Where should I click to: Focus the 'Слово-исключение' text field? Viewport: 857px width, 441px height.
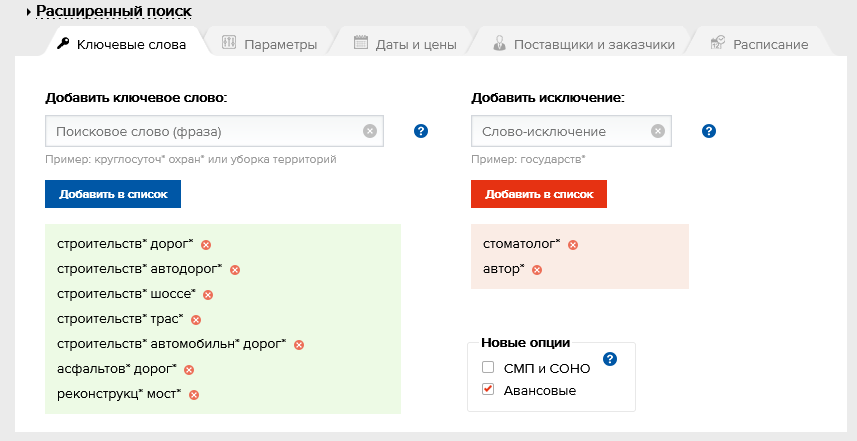[x=560, y=131]
